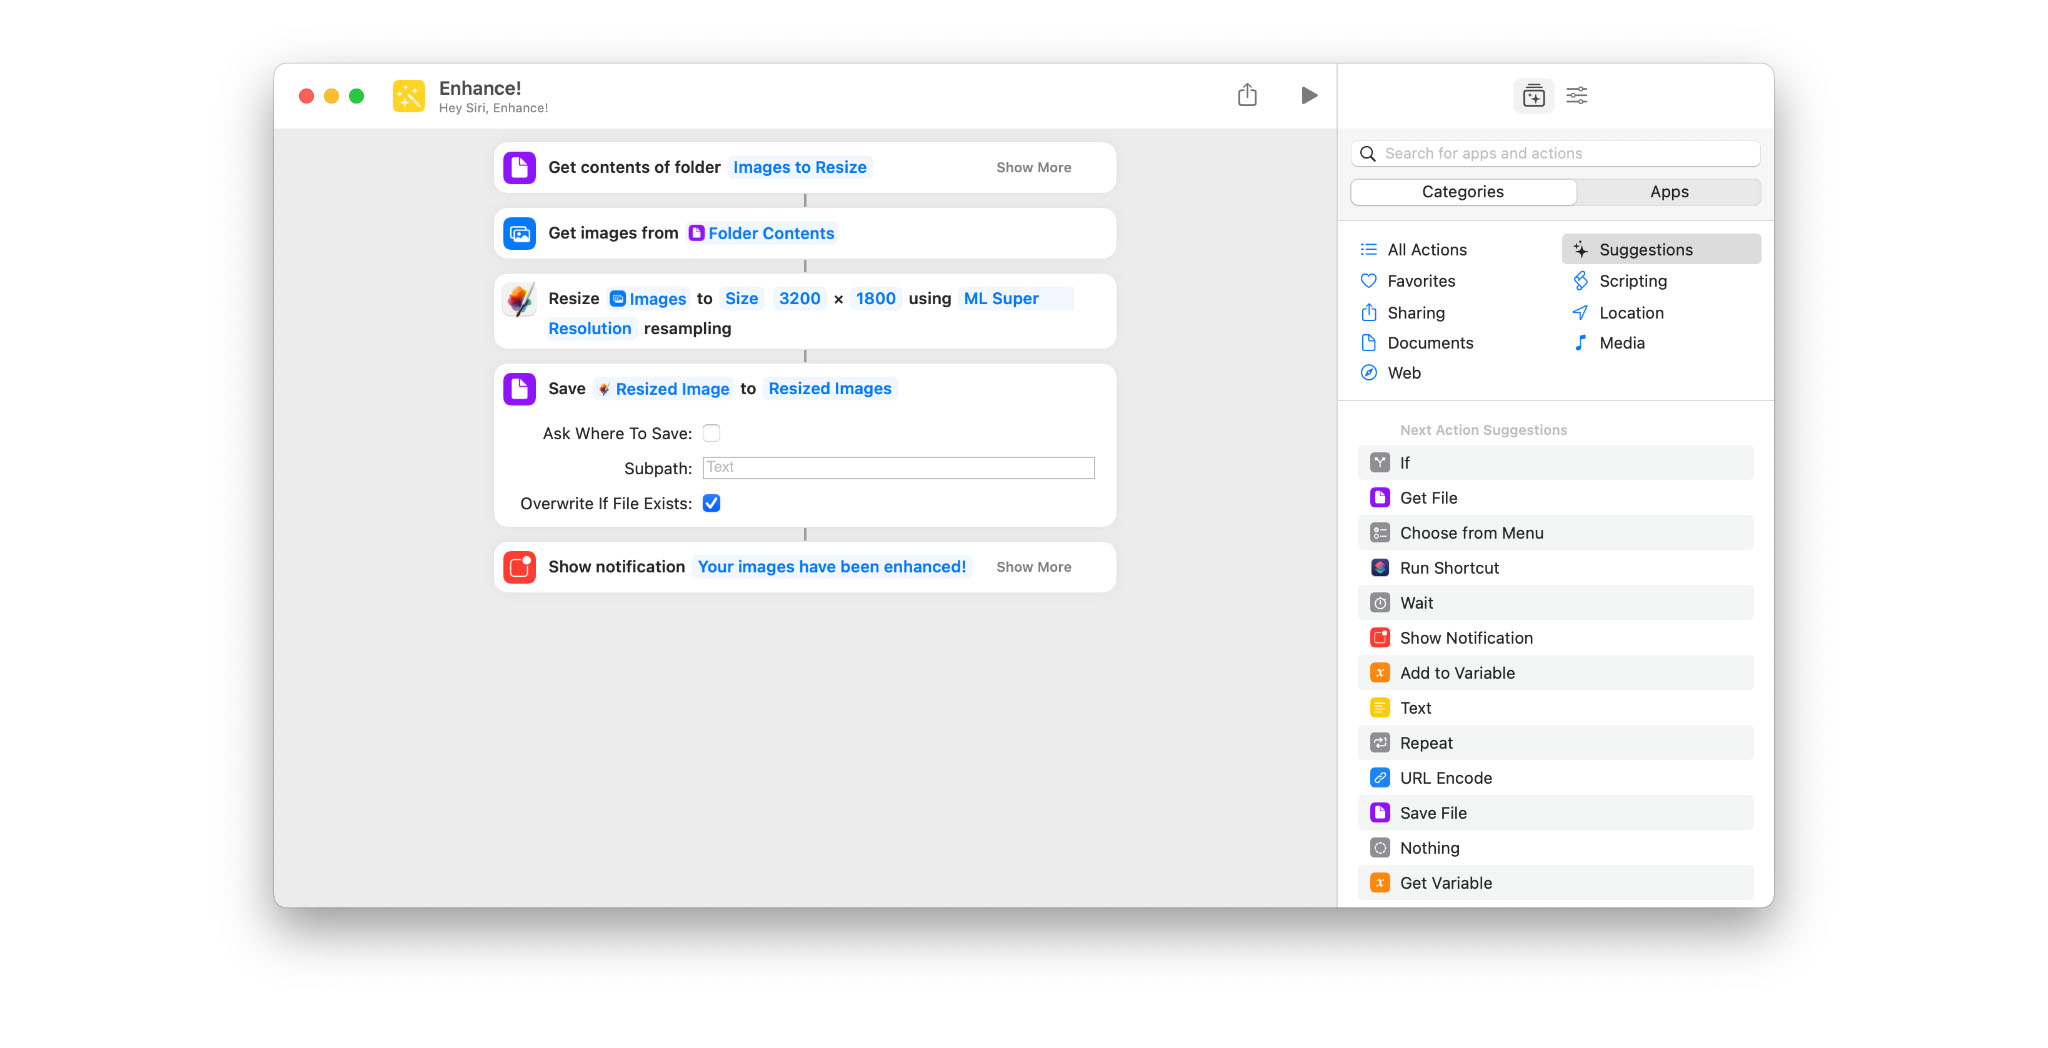This screenshot has height=1048, width=2048.
Task: Expand Show More on Get contents of folder
Action: pos(1033,168)
